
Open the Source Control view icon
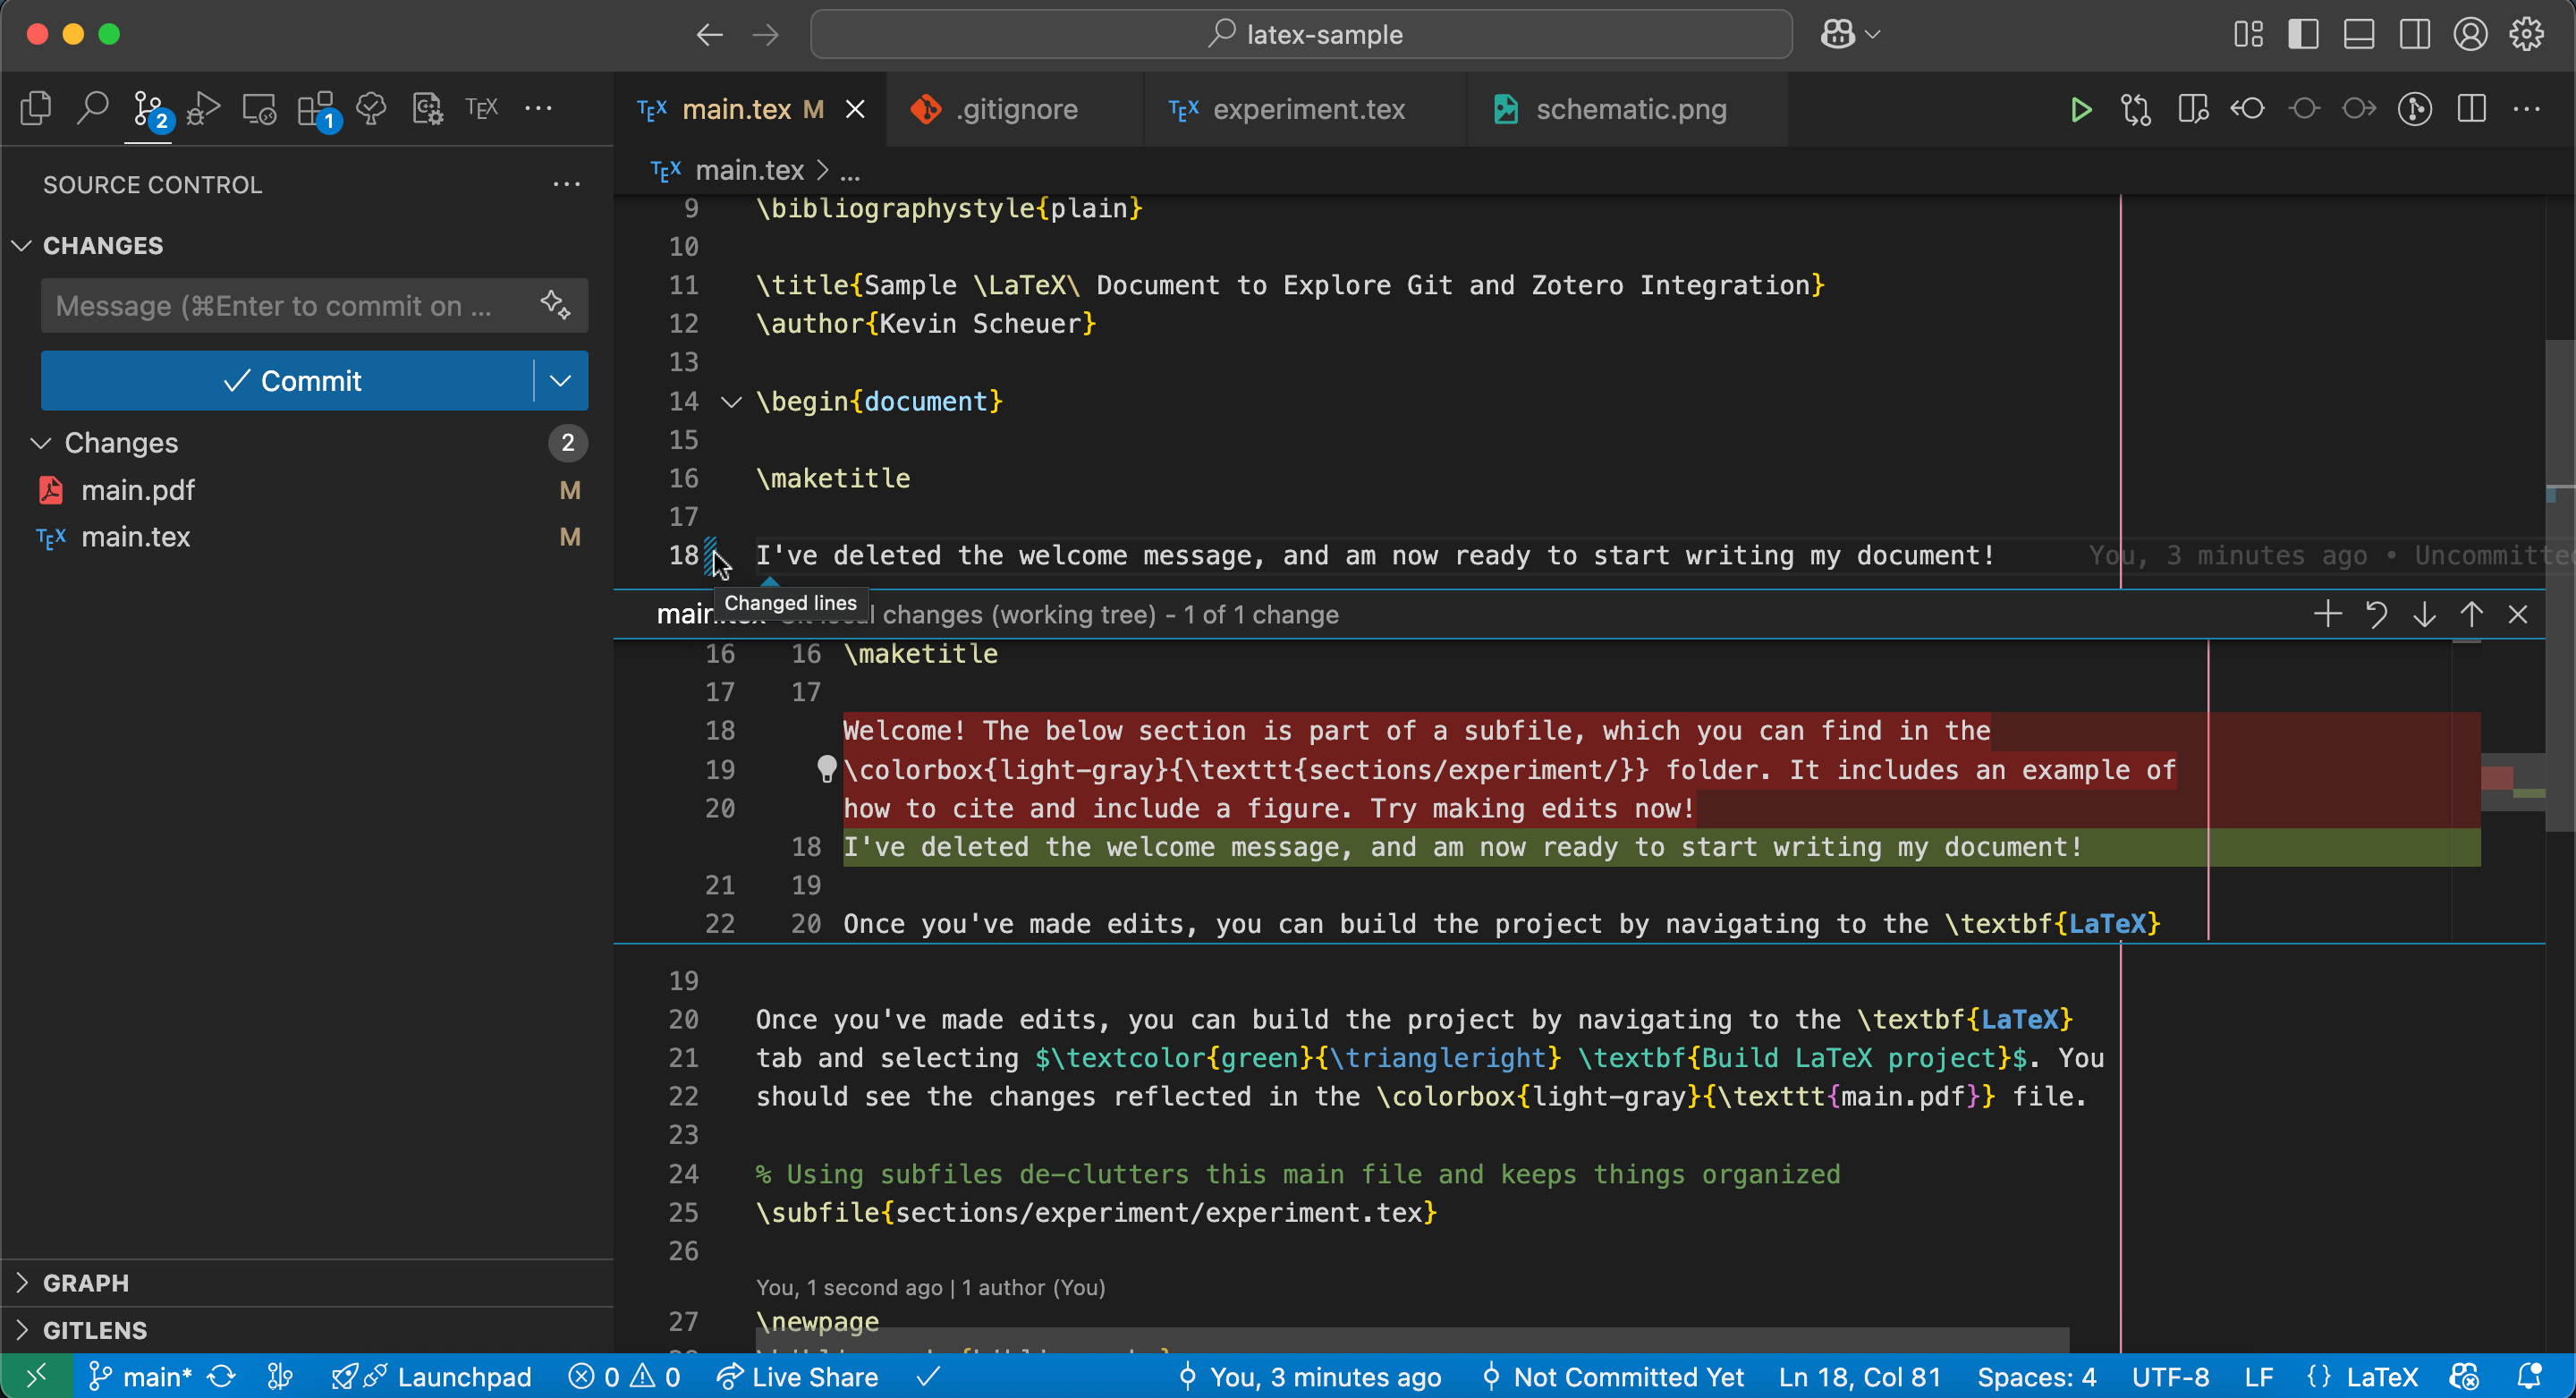[149, 108]
